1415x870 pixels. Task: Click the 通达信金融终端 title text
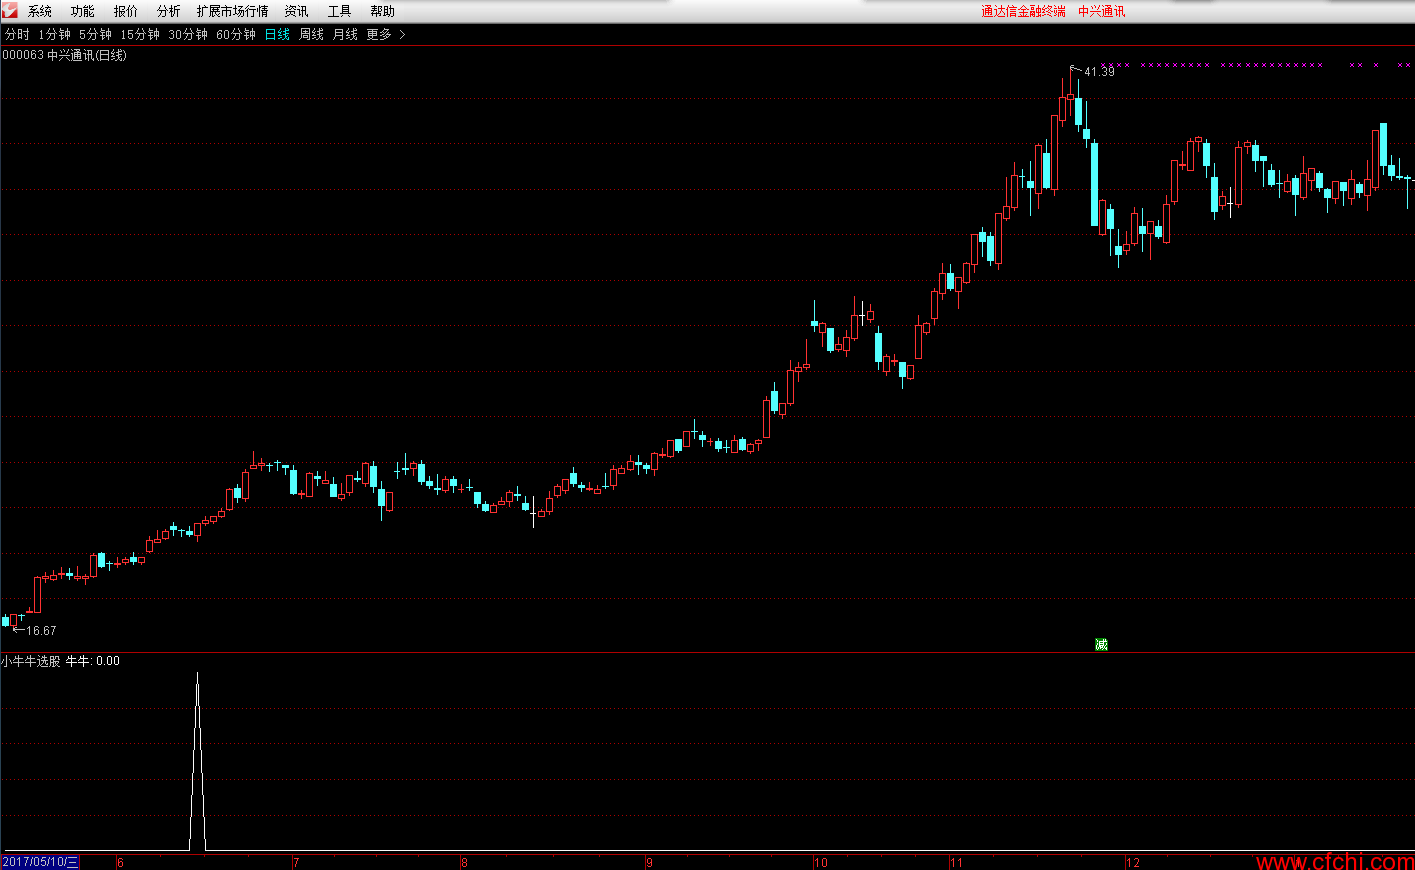1023,11
